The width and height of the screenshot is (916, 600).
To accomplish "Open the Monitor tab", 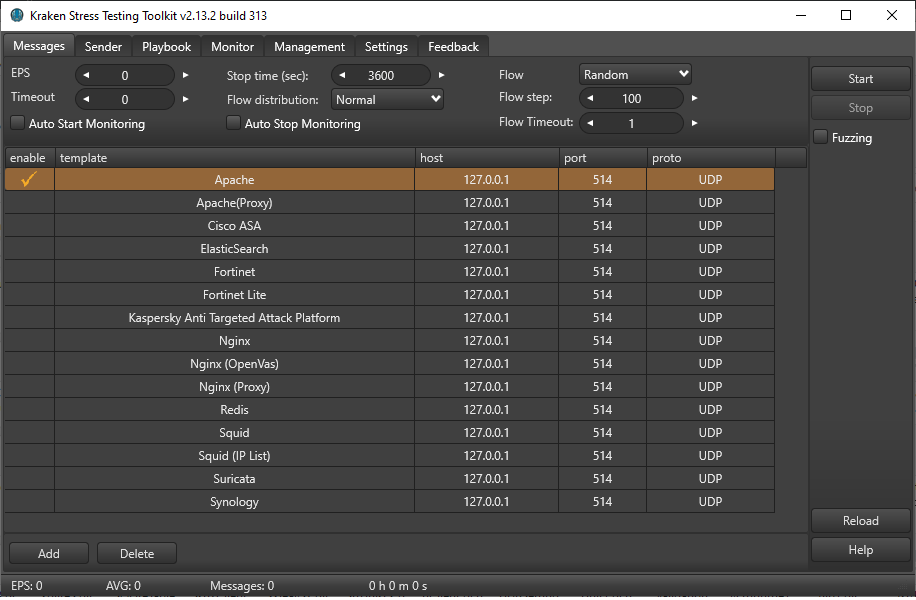I will 232,47.
